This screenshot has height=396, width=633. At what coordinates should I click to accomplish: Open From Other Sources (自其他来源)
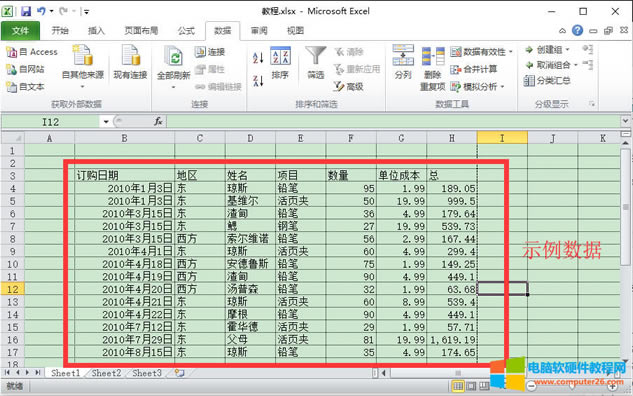[83, 67]
